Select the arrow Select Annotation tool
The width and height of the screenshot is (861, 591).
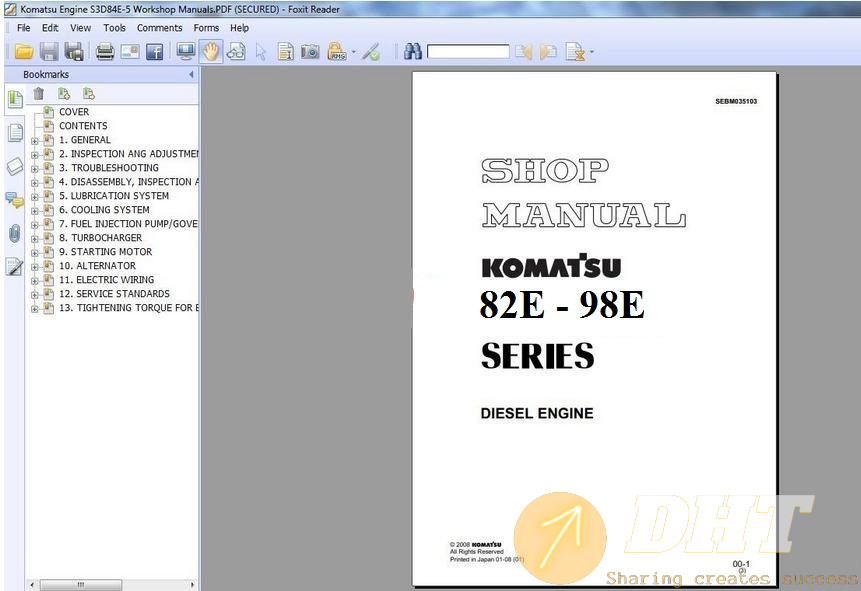tap(261, 52)
